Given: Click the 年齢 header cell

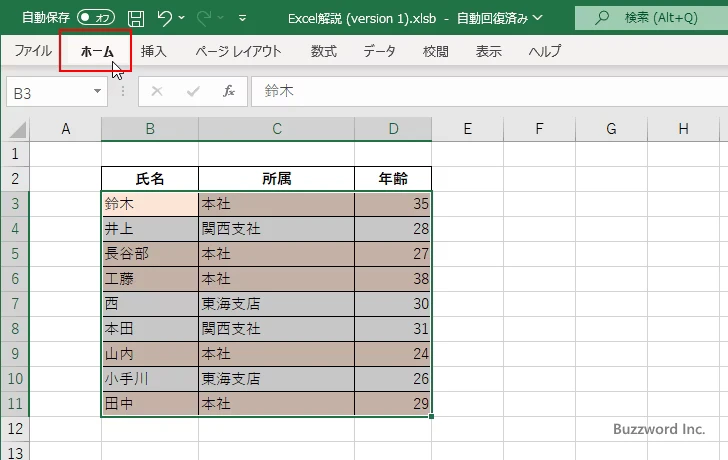Looking at the screenshot, I should click(393, 179).
